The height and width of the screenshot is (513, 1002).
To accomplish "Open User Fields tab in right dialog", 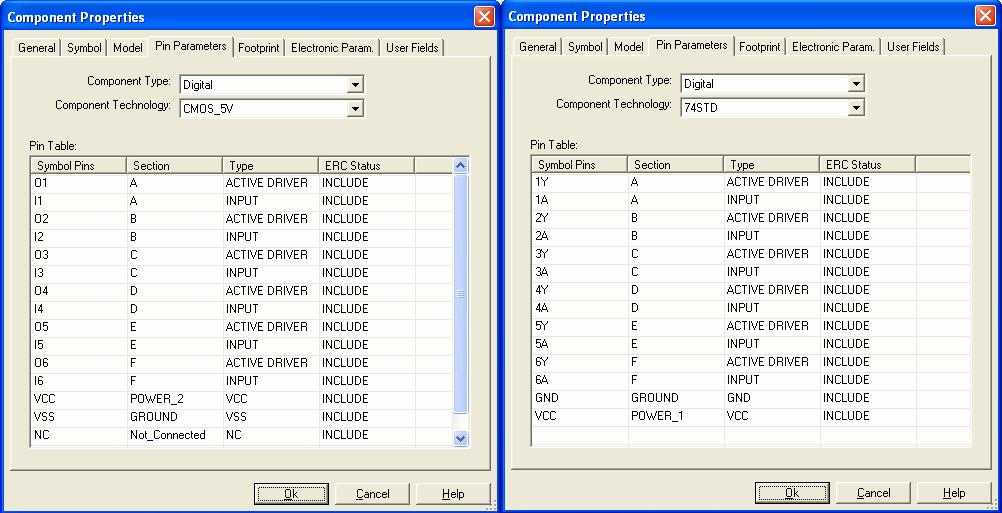I will [x=913, y=47].
